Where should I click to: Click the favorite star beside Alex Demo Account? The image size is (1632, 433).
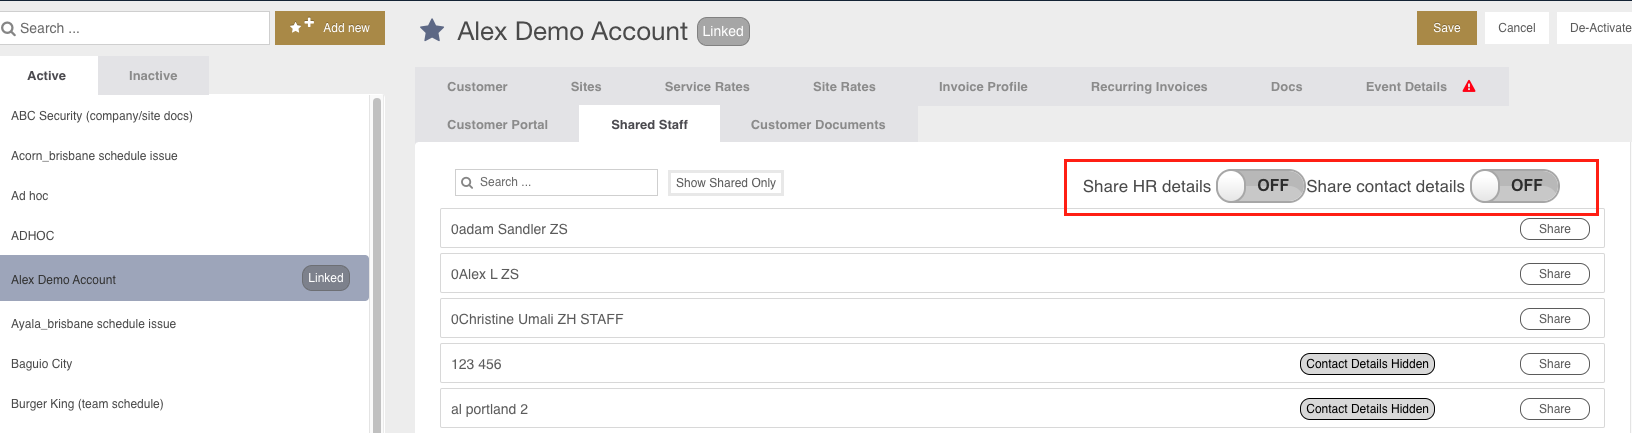432,31
